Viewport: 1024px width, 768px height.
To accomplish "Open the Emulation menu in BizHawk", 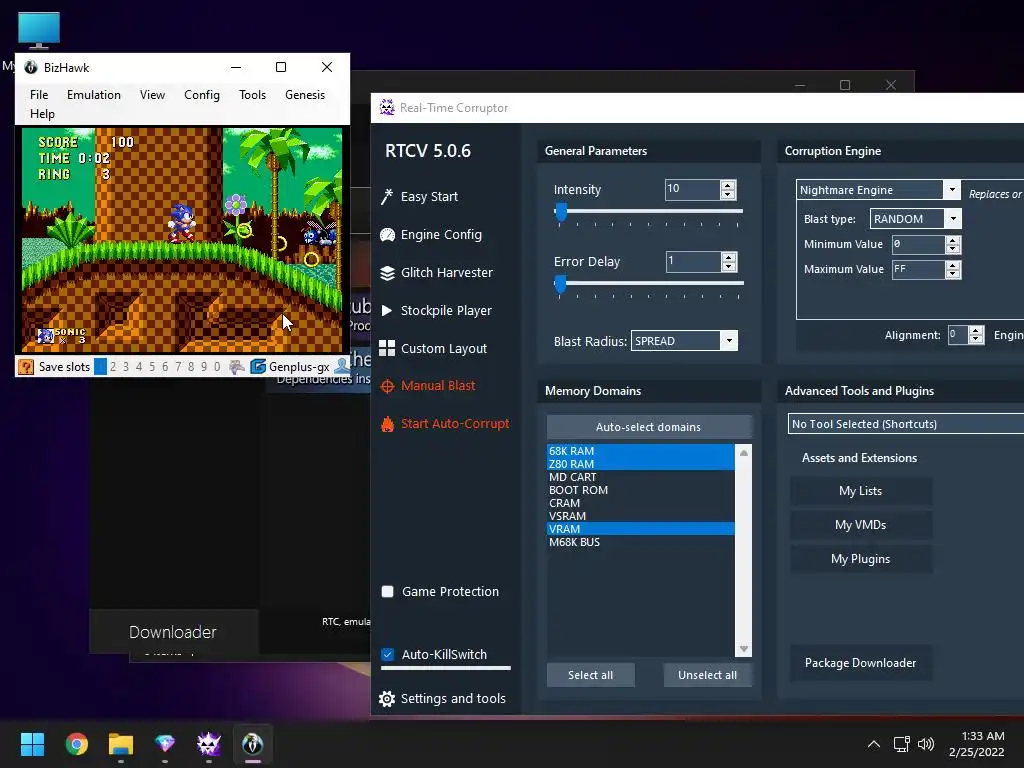I will click(93, 95).
